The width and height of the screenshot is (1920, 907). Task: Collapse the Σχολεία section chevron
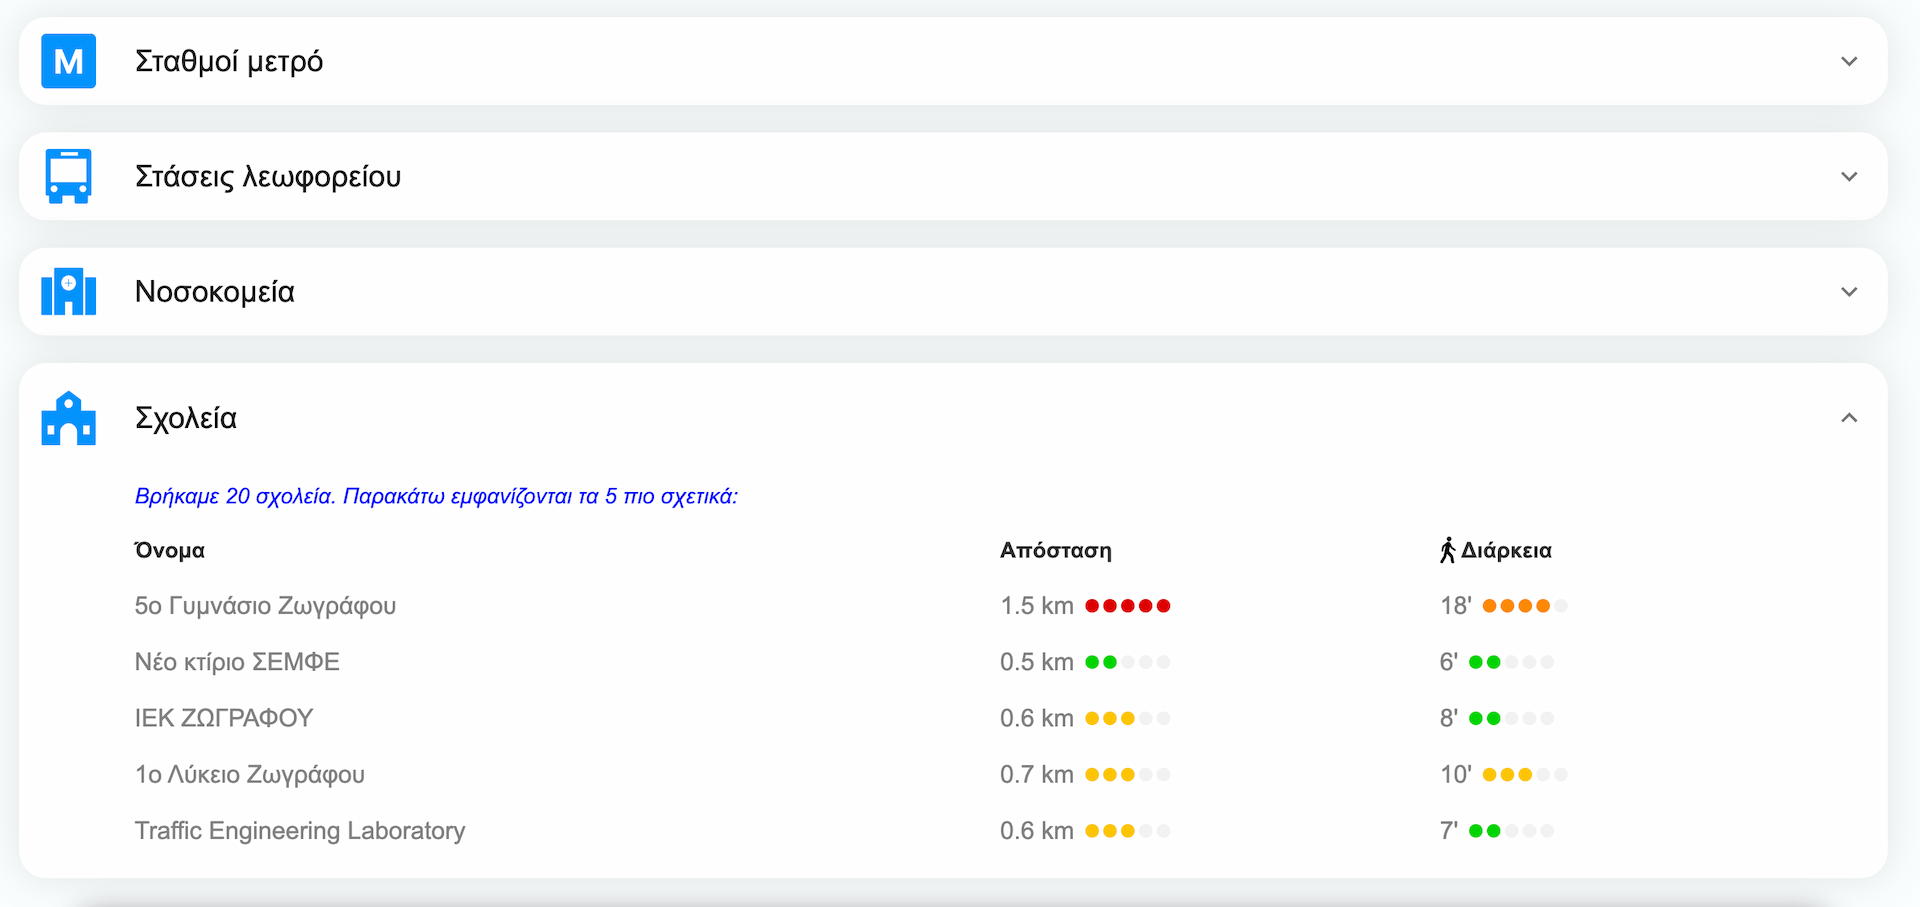tap(1849, 418)
